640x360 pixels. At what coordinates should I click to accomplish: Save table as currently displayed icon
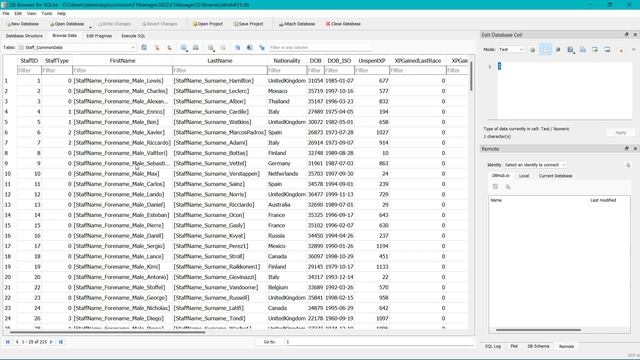184,48
